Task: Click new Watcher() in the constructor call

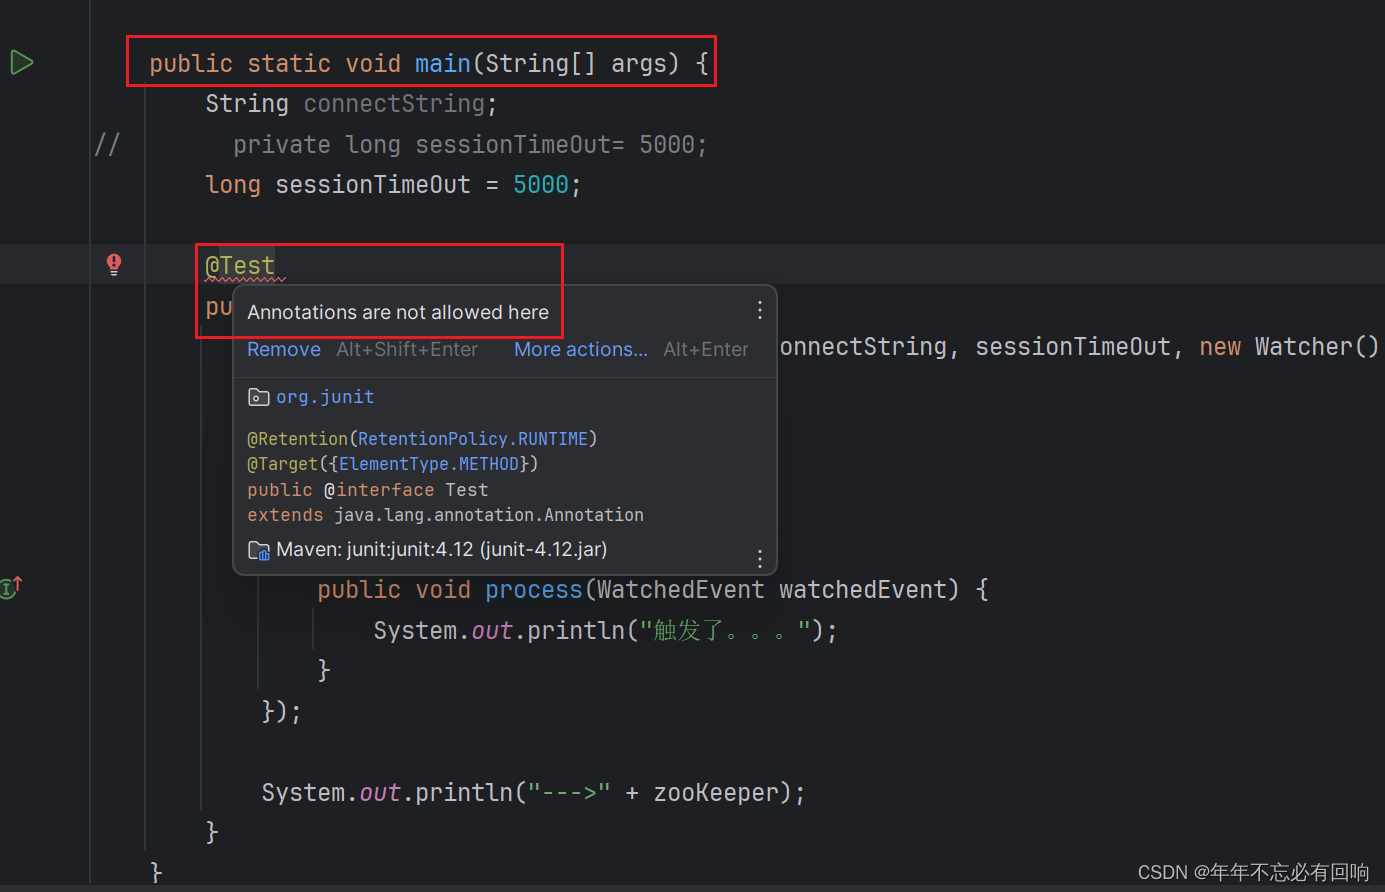Action: tap(1289, 347)
